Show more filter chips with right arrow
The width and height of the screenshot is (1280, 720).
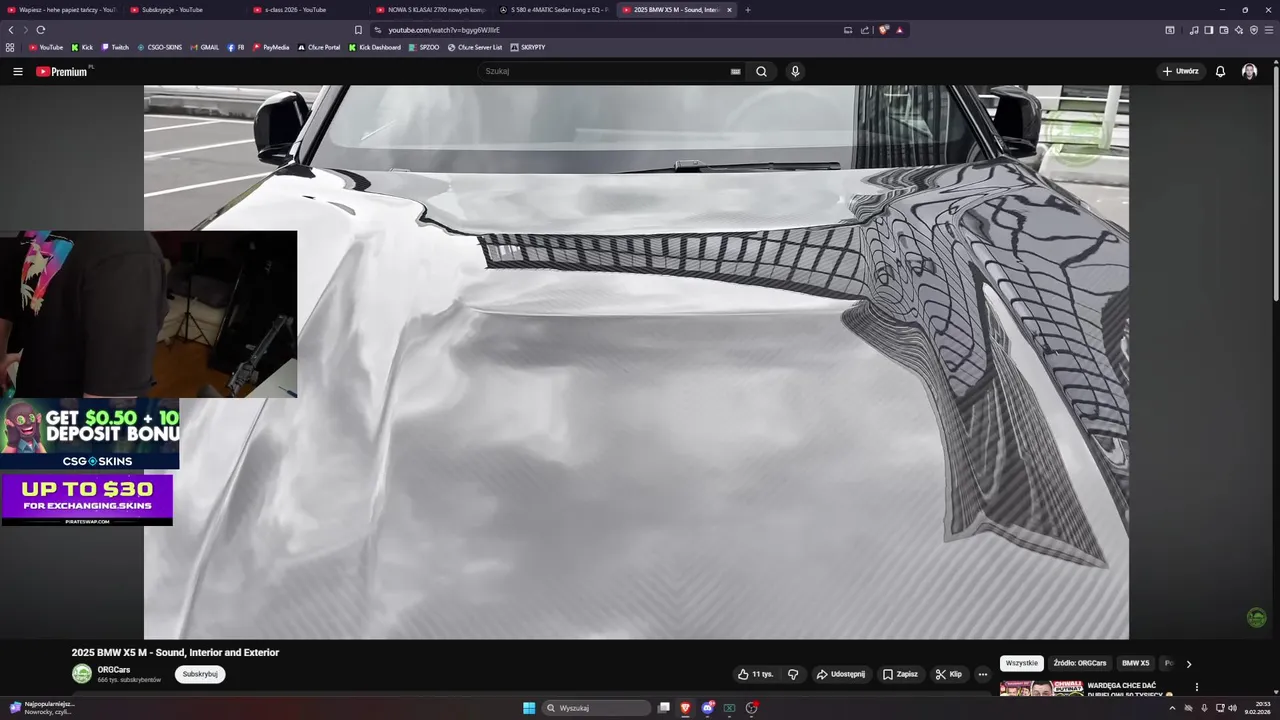[x=1189, y=663]
